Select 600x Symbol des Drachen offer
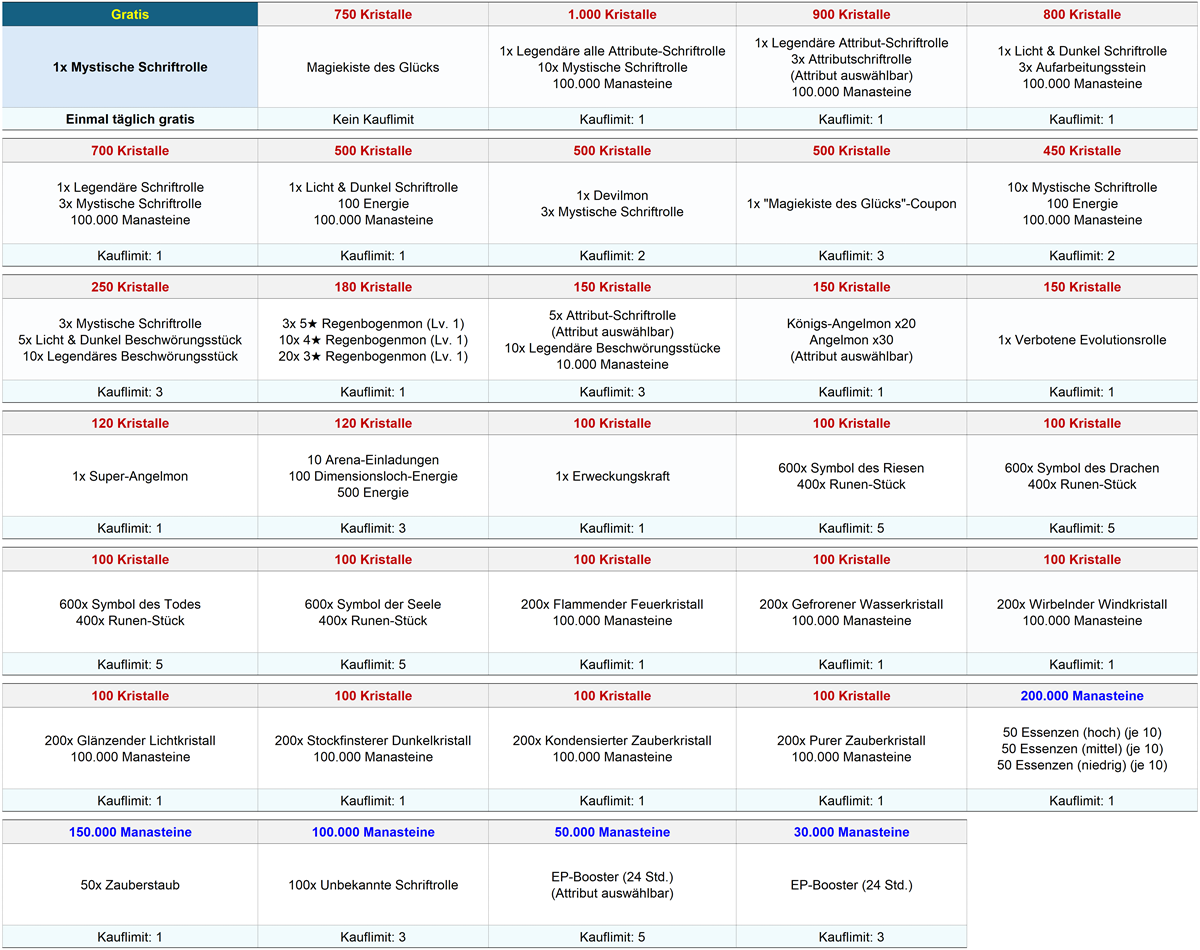The image size is (1200, 950). pos(1082,476)
